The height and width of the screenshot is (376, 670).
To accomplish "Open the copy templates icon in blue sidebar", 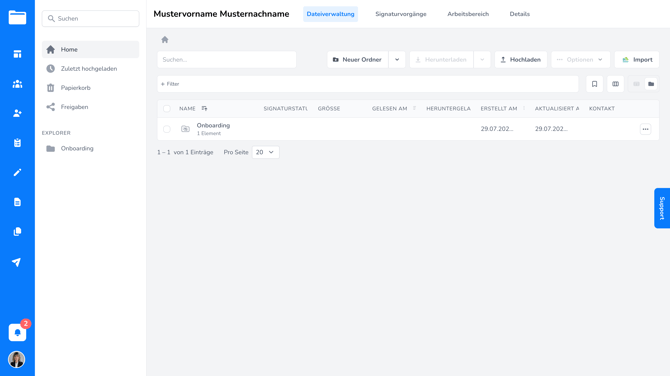I will pos(17,232).
